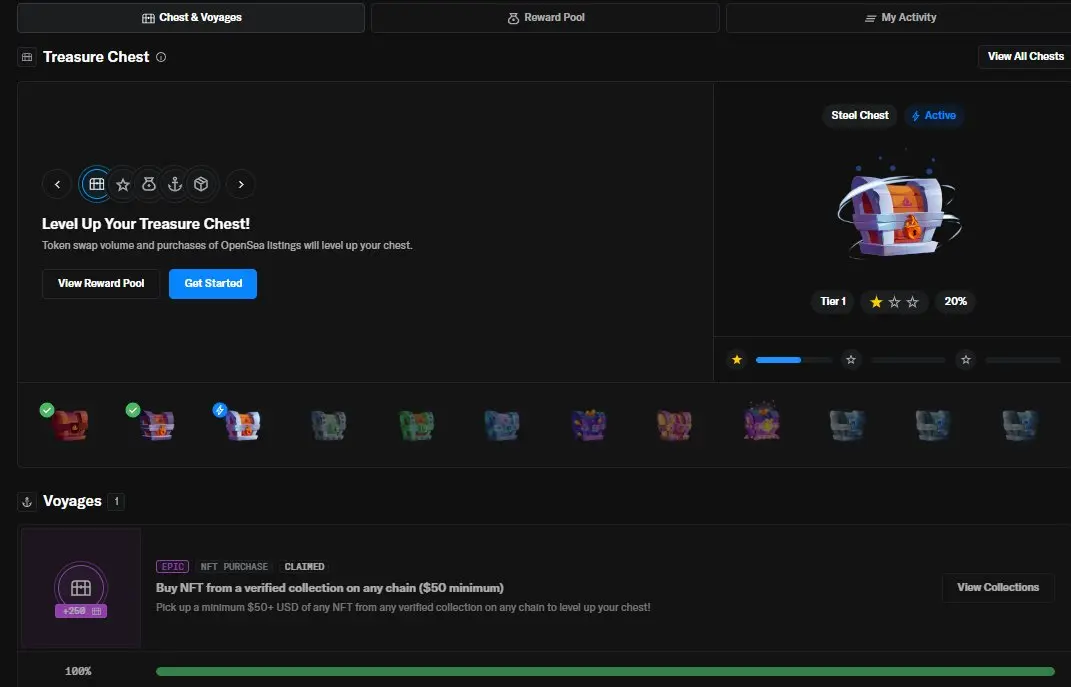1071x687 pixels.
Task: Click the voyage chest reward circle icon
Action: tap(81, 586)
